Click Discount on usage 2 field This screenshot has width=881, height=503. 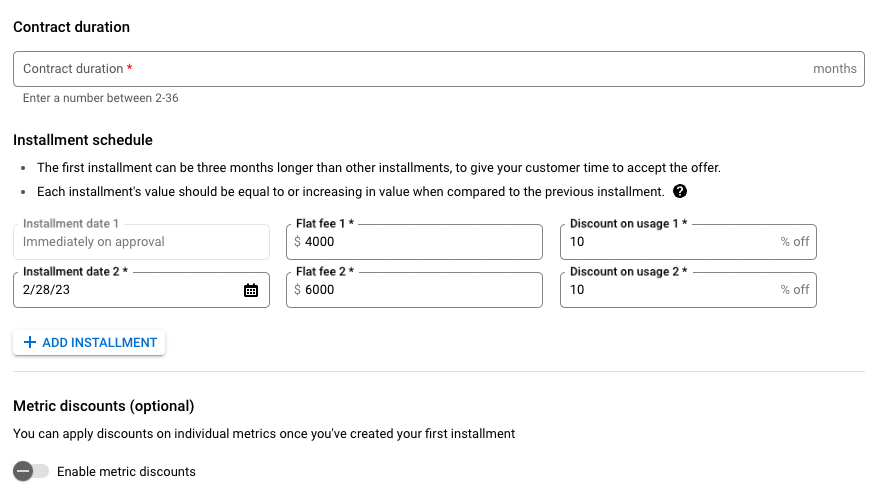tap(688, 290)
